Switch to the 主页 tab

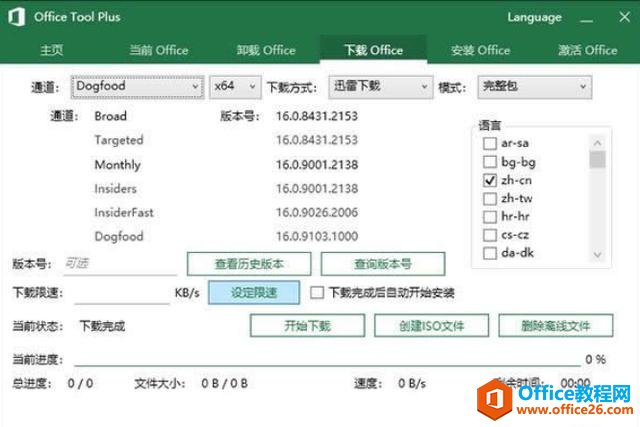click(x=52, y=50)
